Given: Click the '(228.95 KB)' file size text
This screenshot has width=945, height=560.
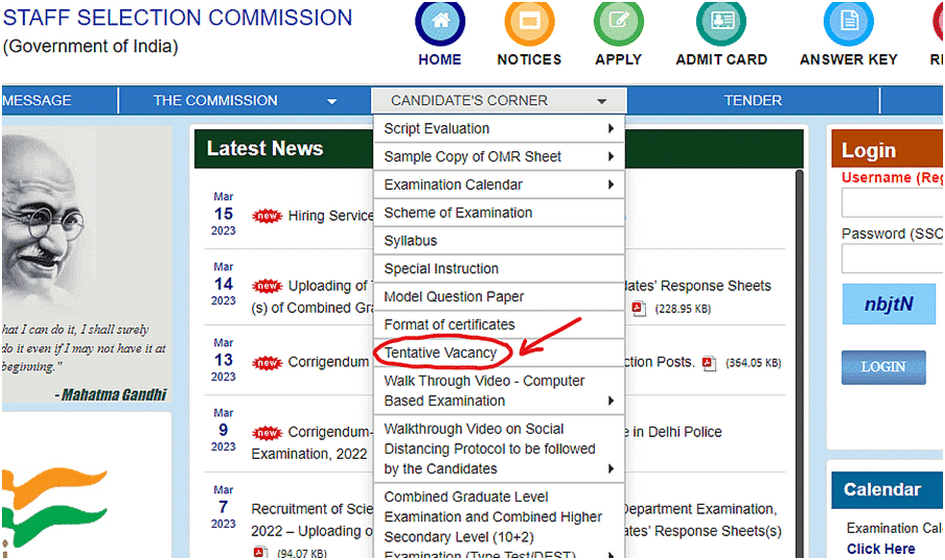Looking at the screenshot, I should tap(683, 309).
